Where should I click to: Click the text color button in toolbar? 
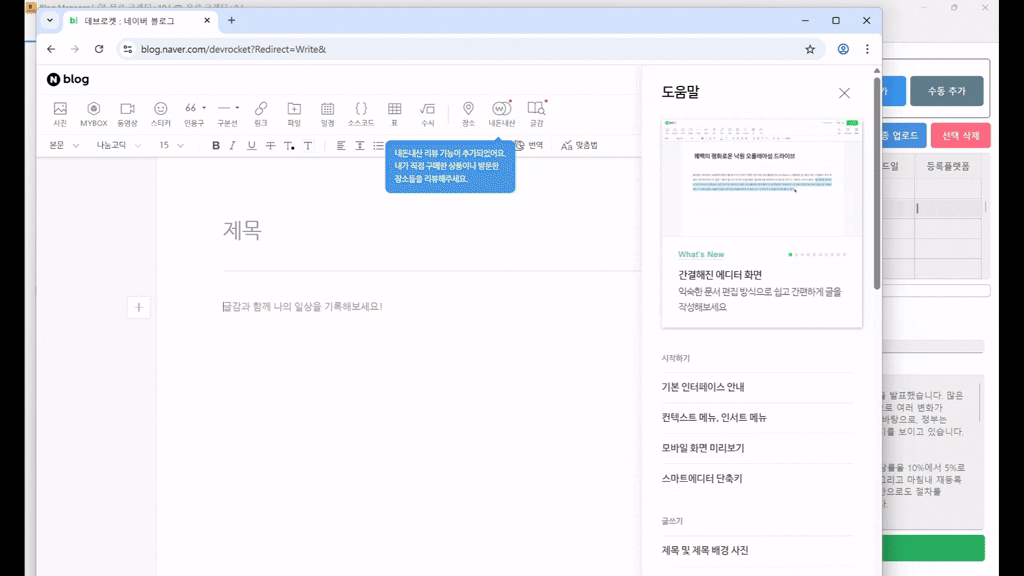tap(289, 146)
